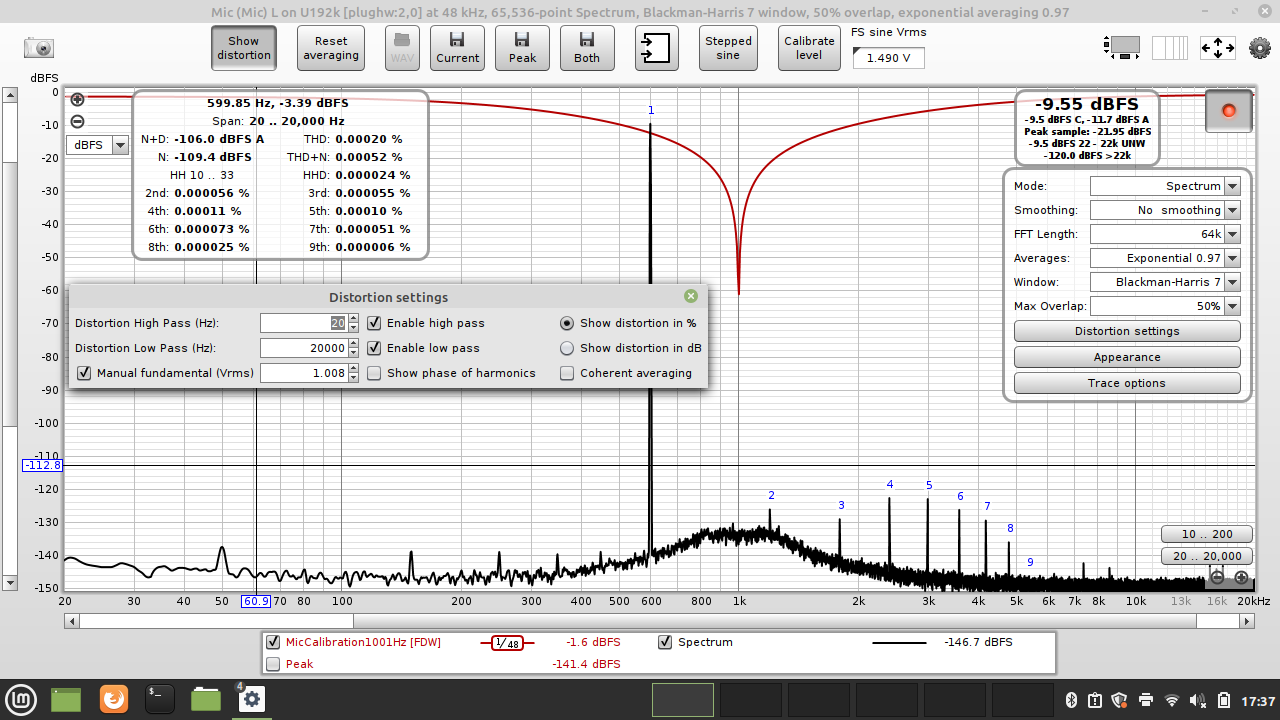Open the Averages dropdown showing Exponential 0.97
1280x720 pixels.
tap(1165, 258)
